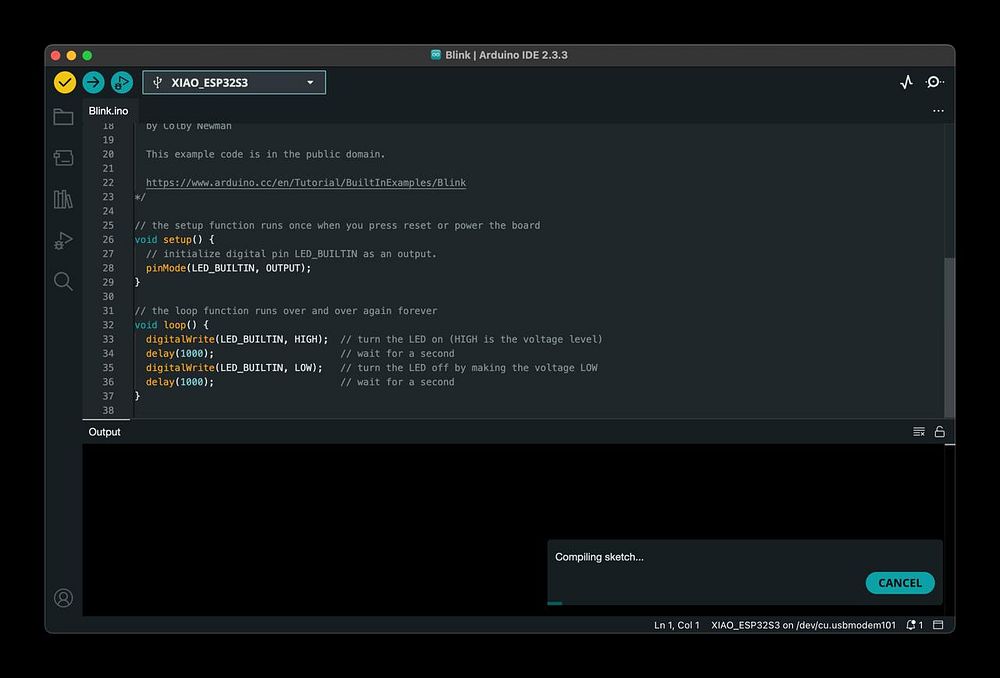Viewport: 1000px width, 678px height.
Task: Cancel the sketch compilation
Action: pyautogui.click(x=899, y=583)
